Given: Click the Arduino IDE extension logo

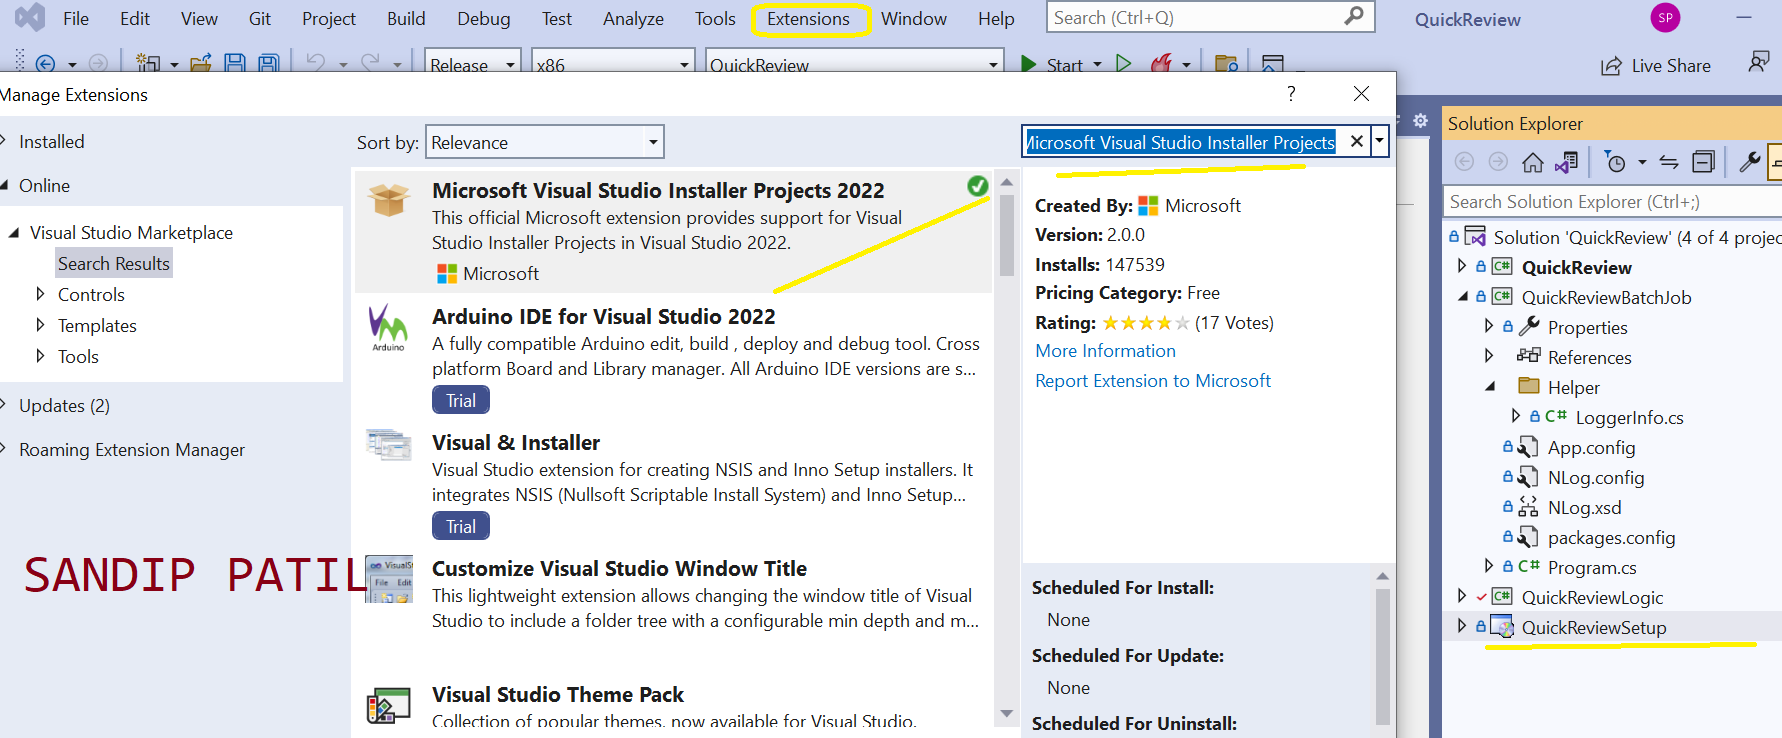Looking at the screenshot, I should [388, 328].
